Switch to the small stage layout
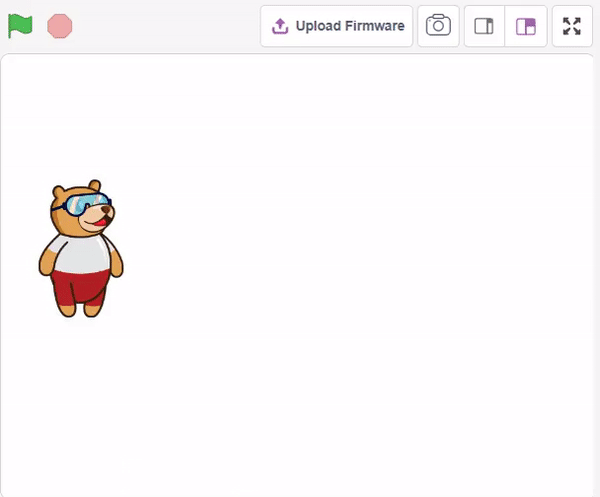Screen dimensions: 600x497 [x=484, y=26]
